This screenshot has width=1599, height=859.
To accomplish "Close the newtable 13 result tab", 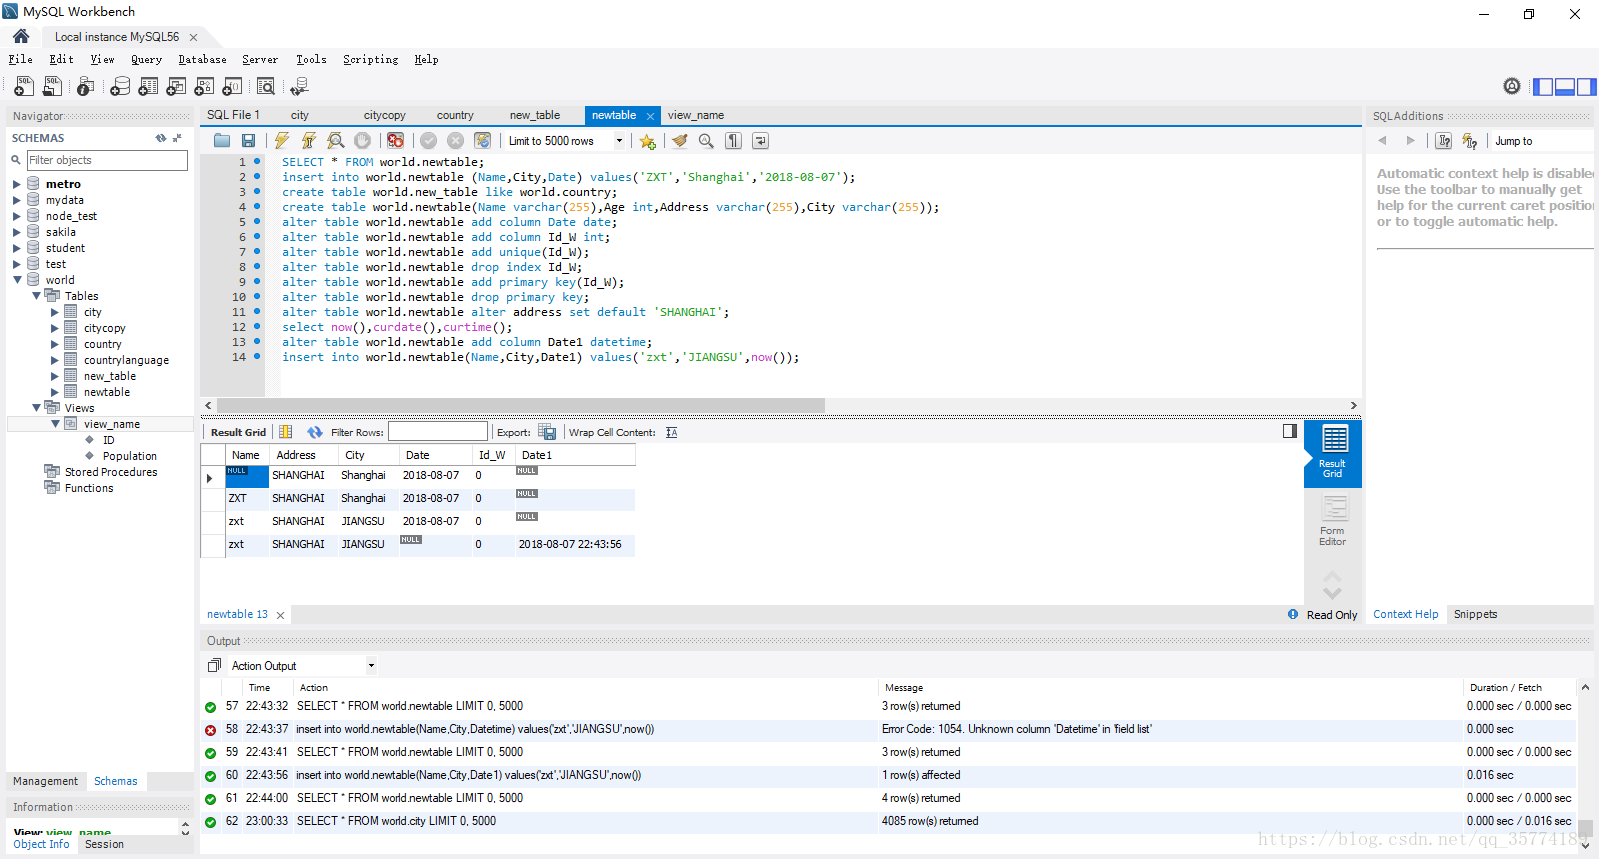I will pyautogui.click(x=281, y=615).
